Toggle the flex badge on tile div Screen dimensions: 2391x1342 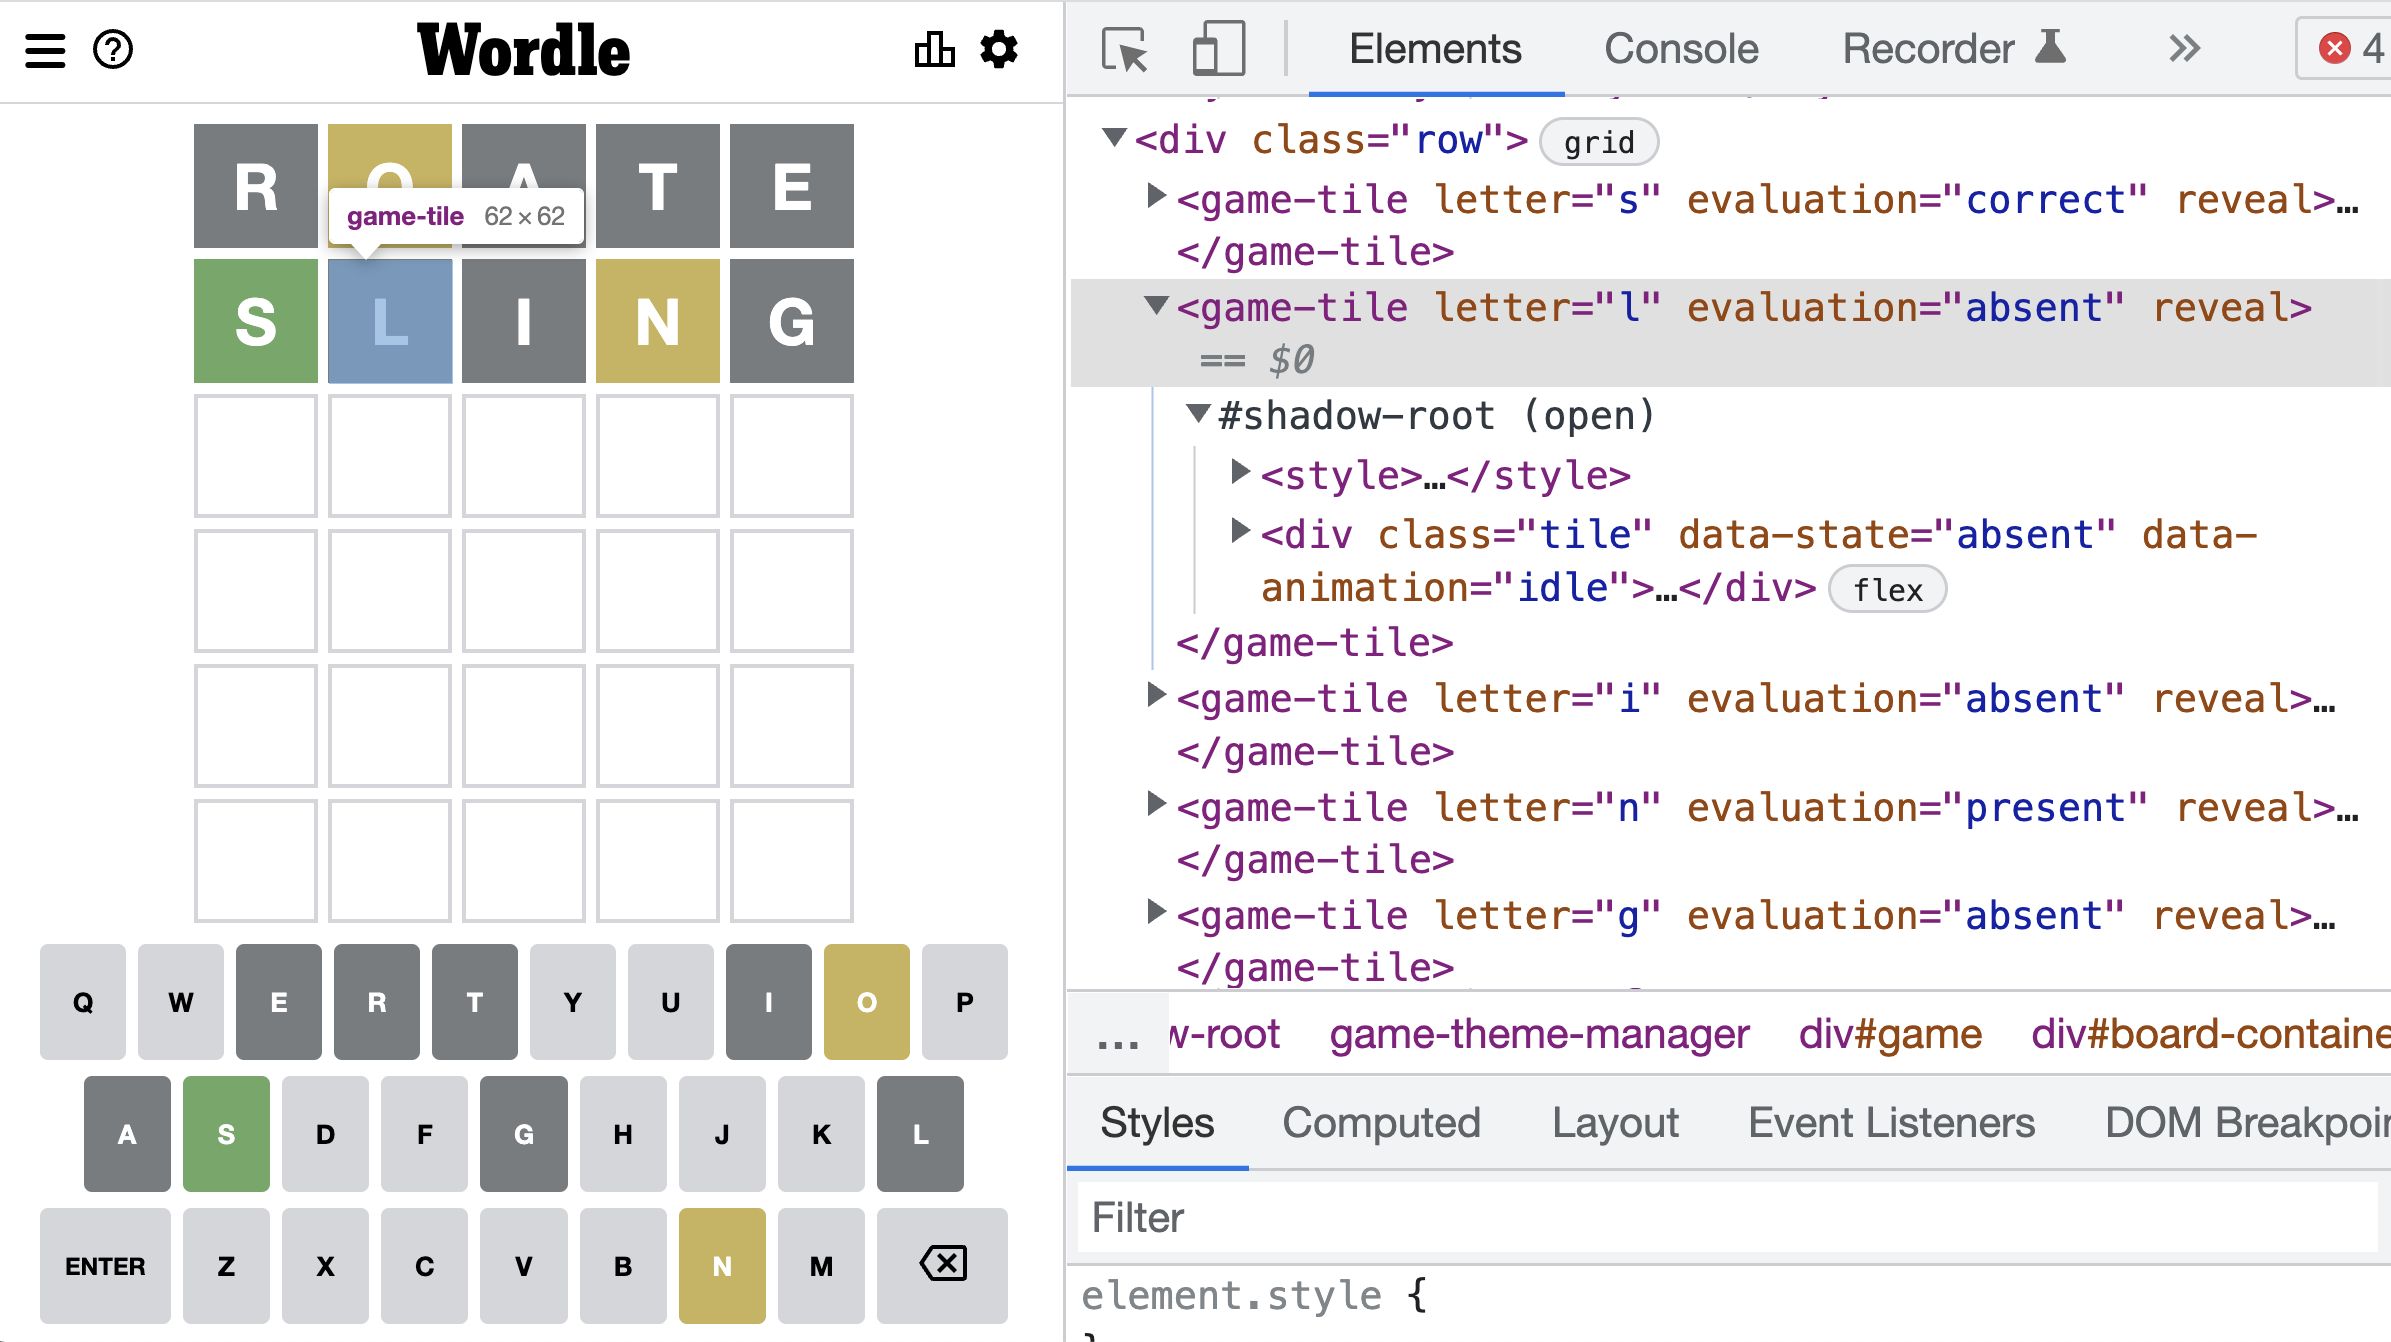tap(1887, 590)
